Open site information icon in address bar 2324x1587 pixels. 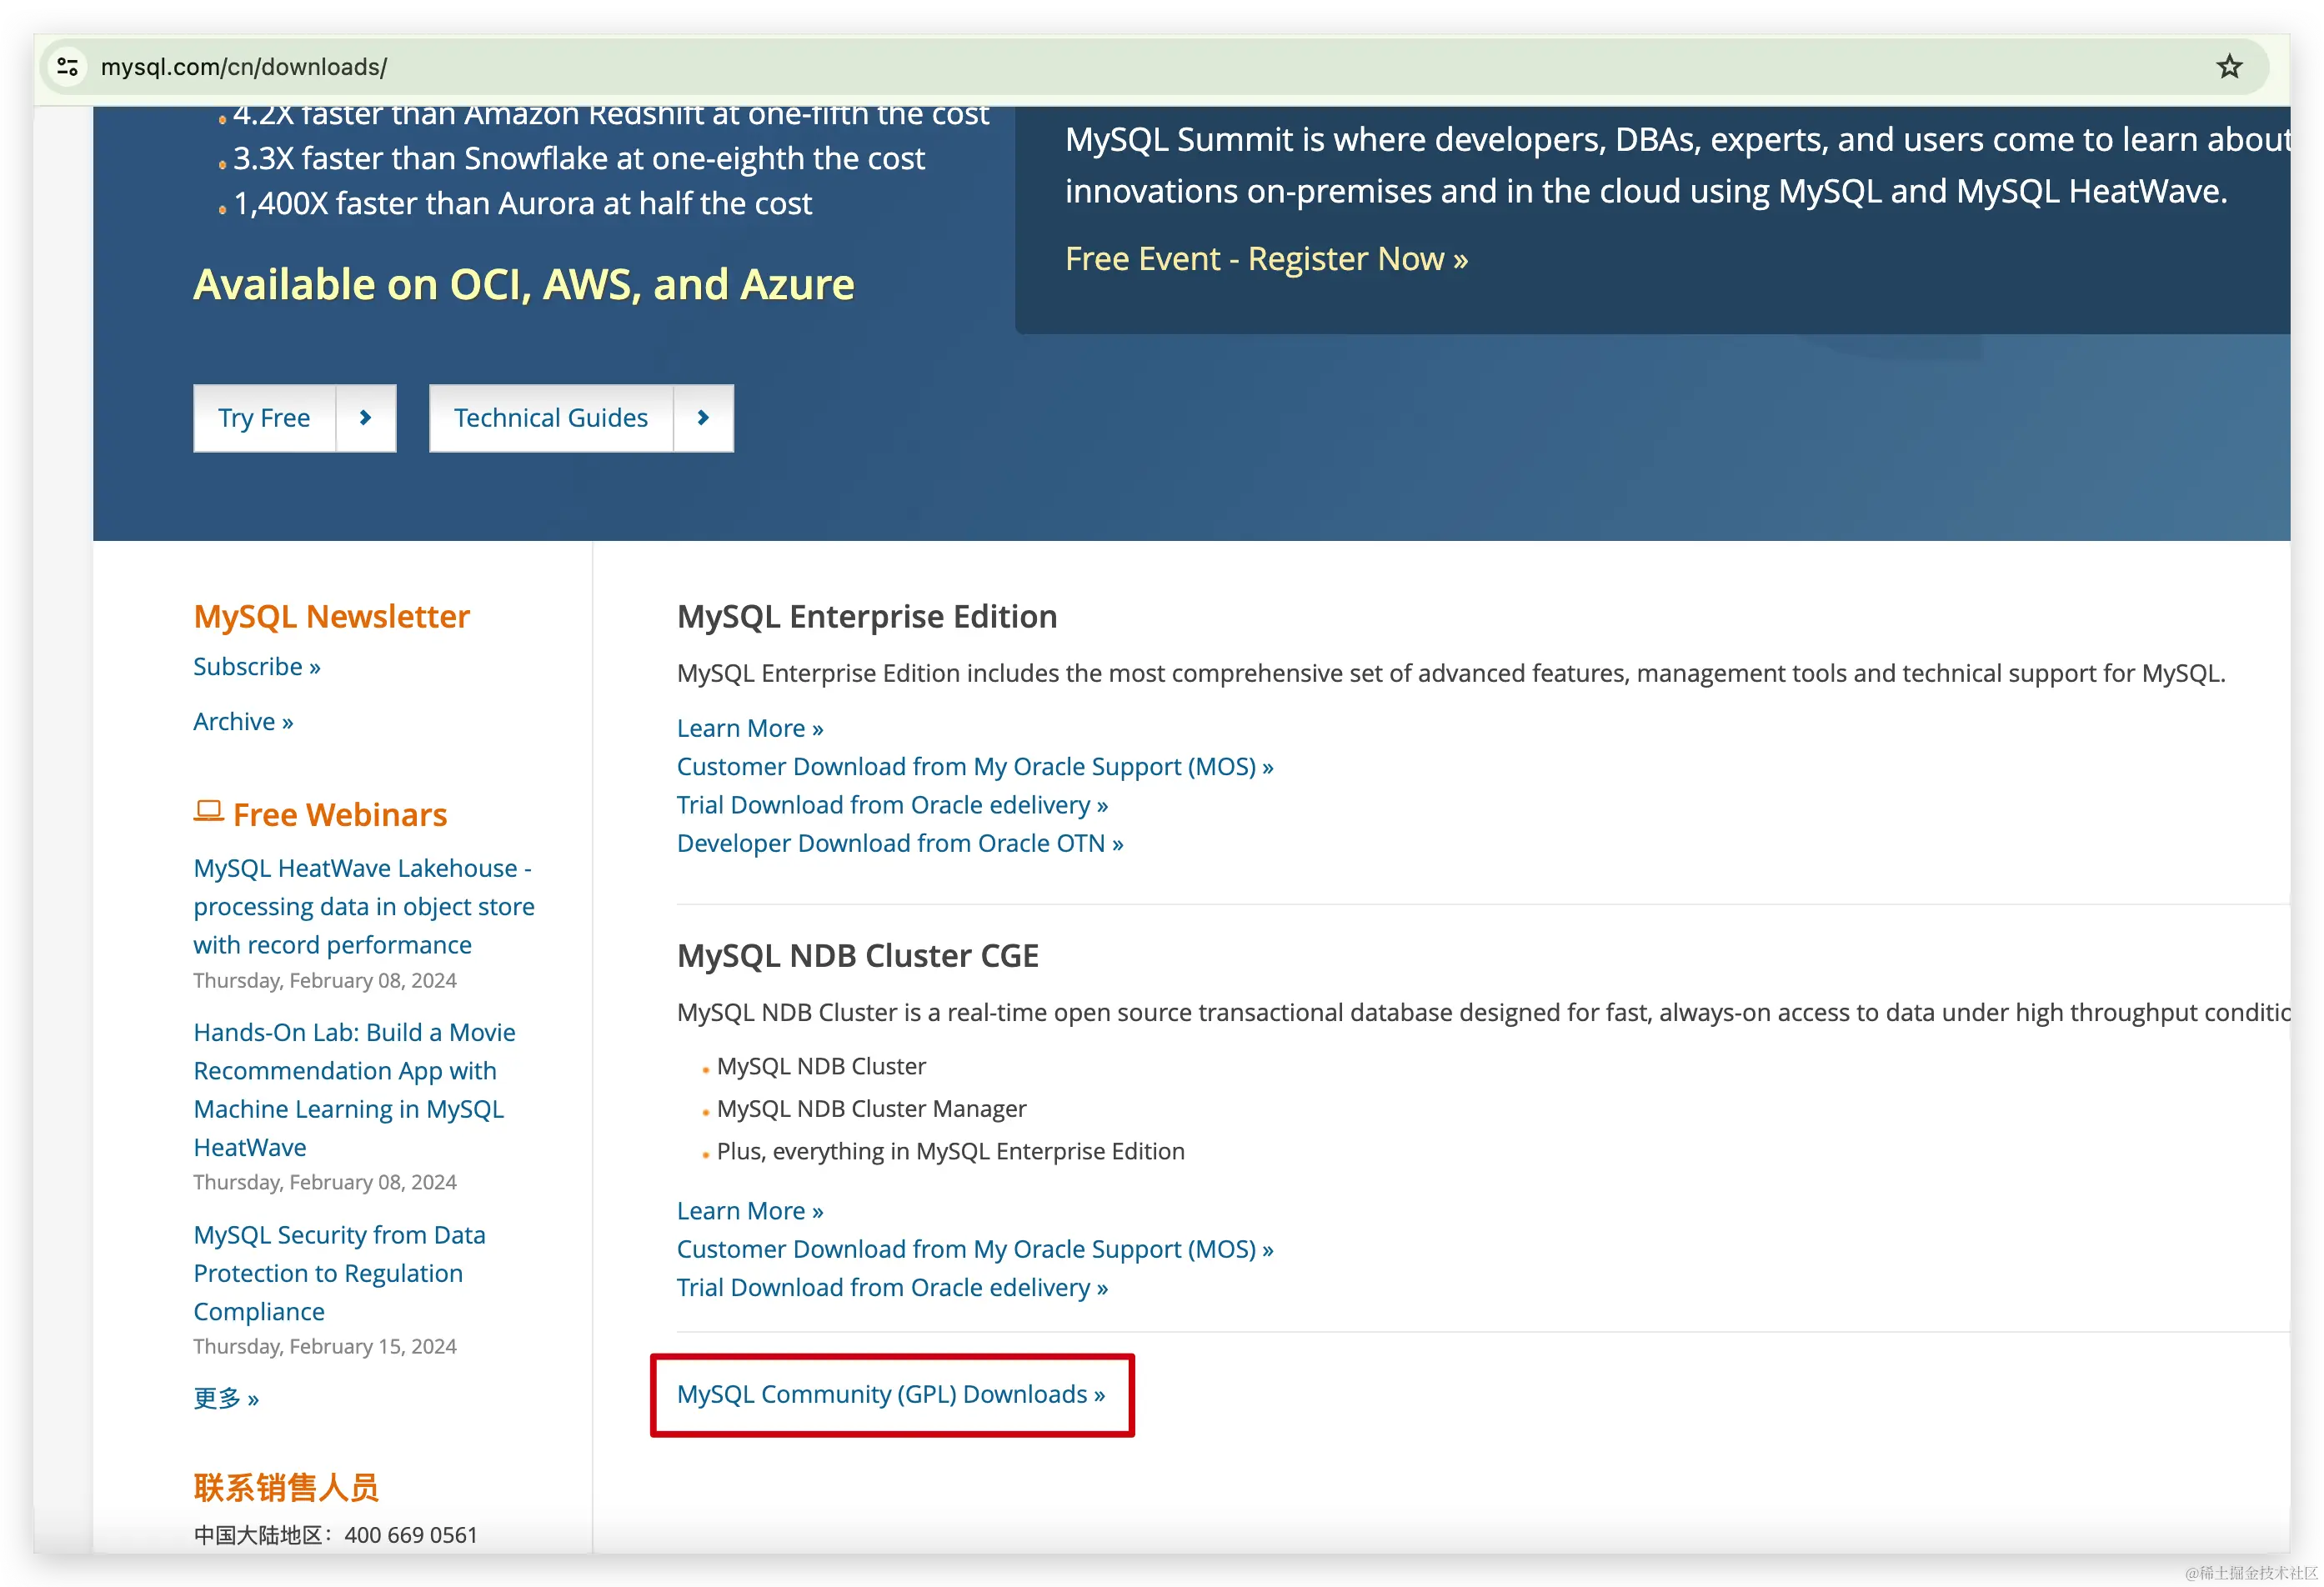click(68, 67)
